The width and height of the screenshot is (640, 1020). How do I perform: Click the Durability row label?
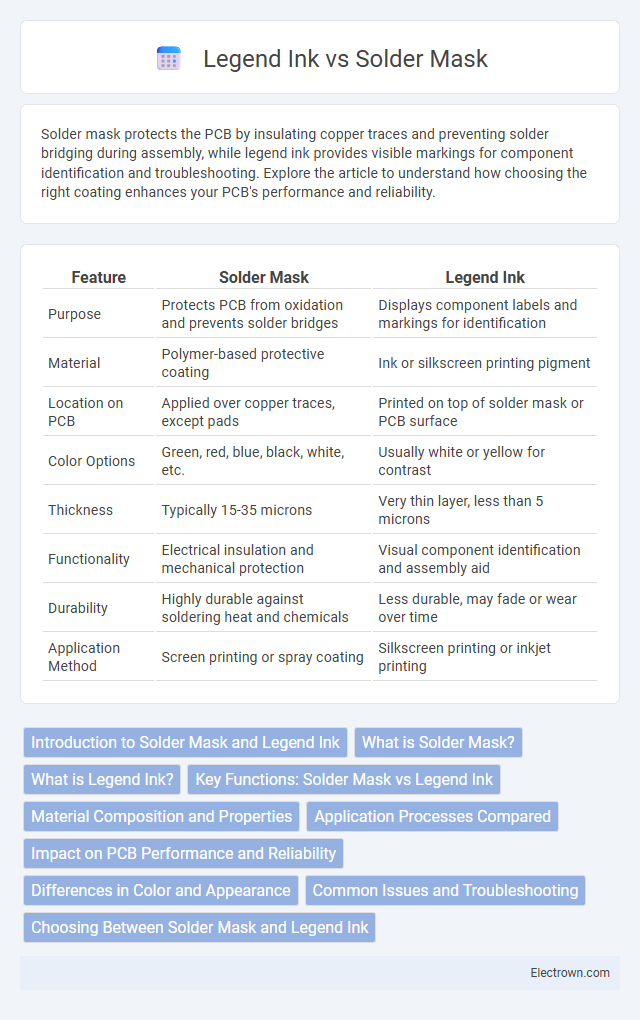77,608
